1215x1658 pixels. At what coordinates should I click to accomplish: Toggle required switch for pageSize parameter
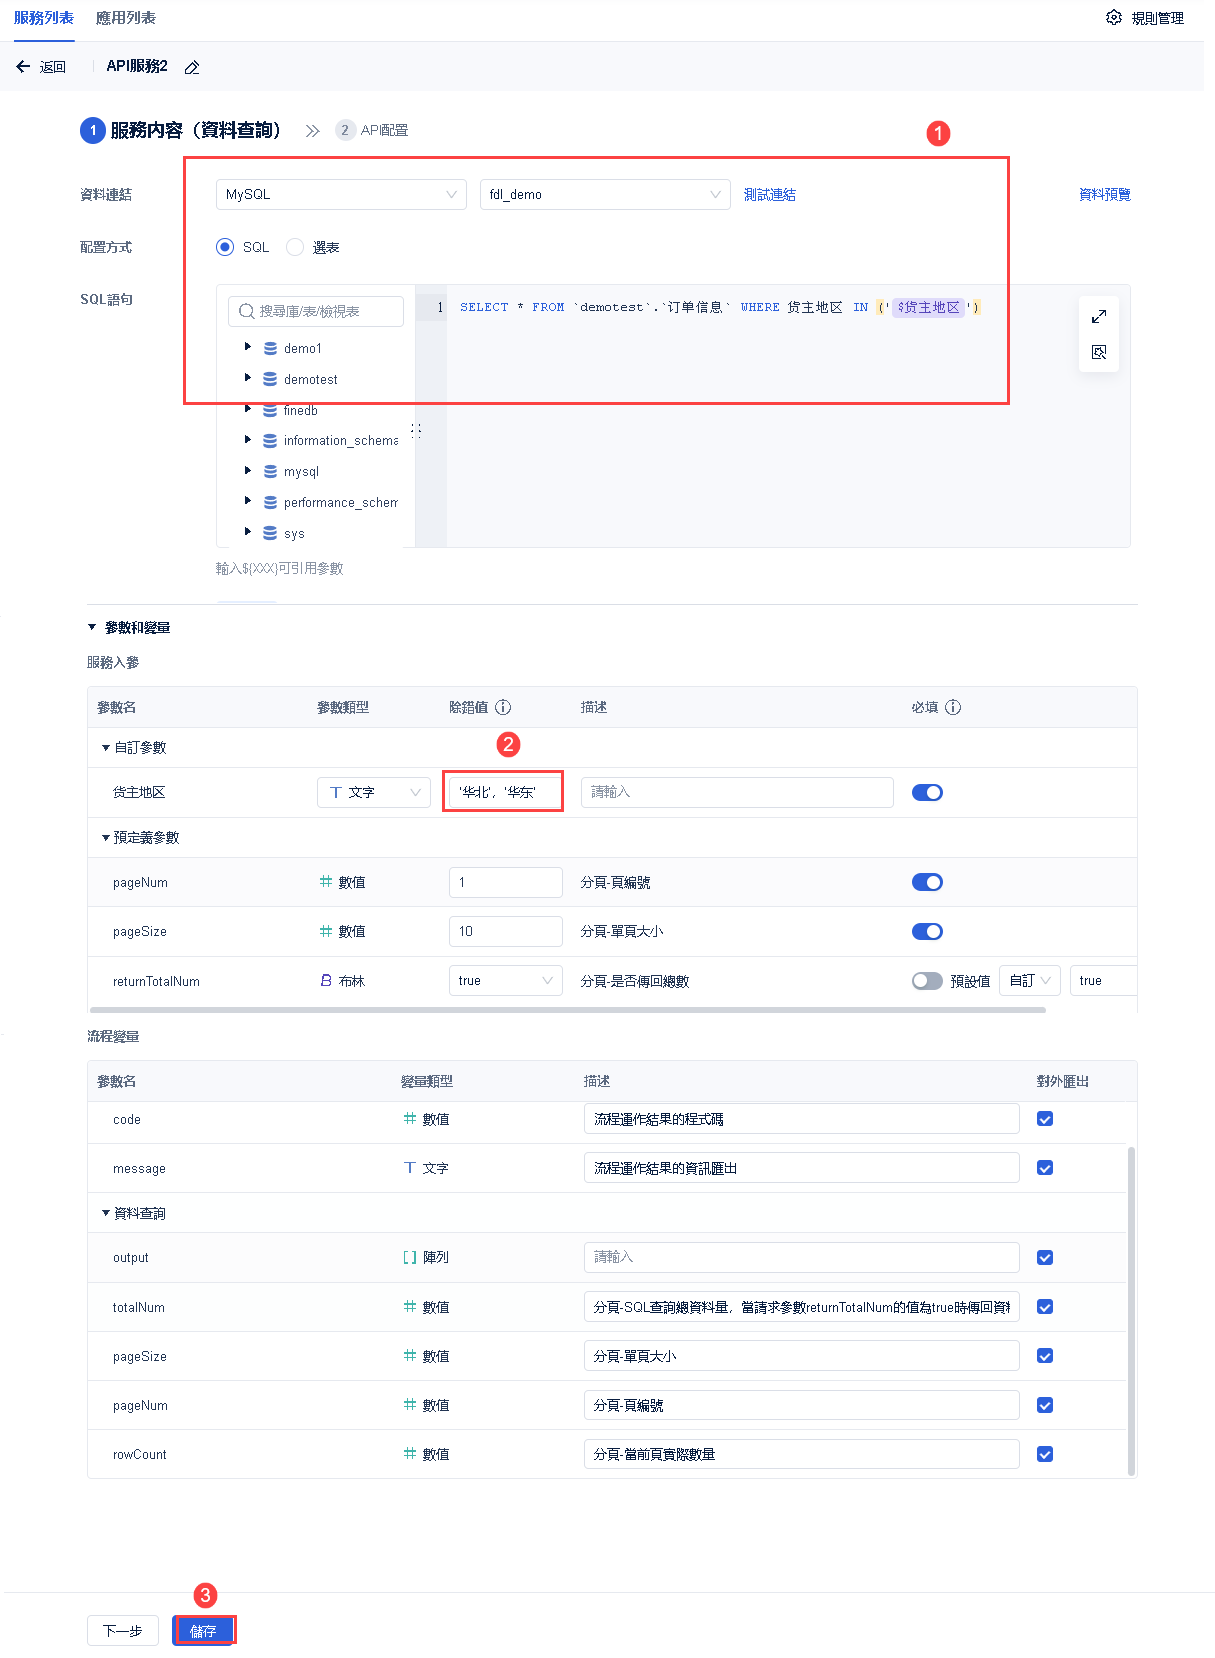coord(927,931)
